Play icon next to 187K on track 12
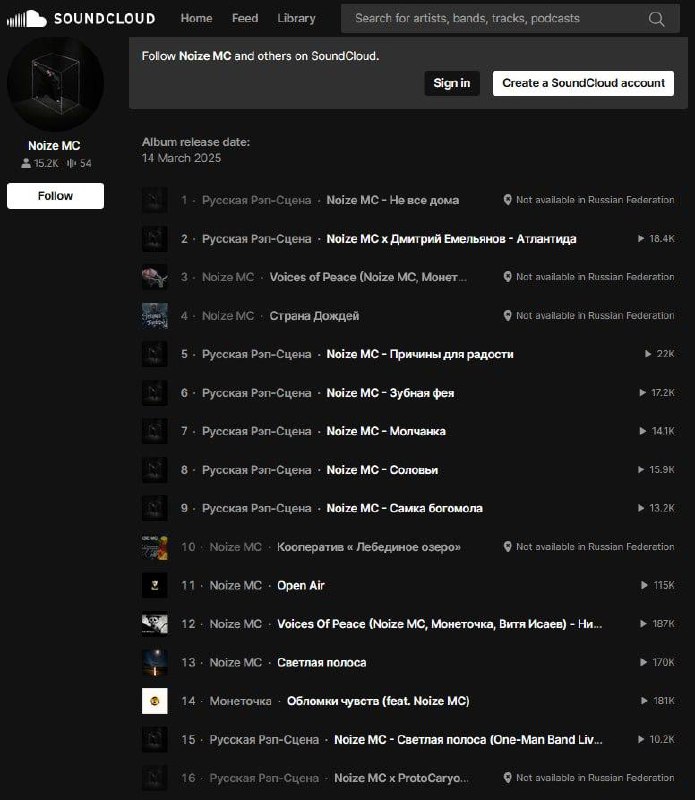Viewport: 695px width, 800px height. (x=643, y=623)
